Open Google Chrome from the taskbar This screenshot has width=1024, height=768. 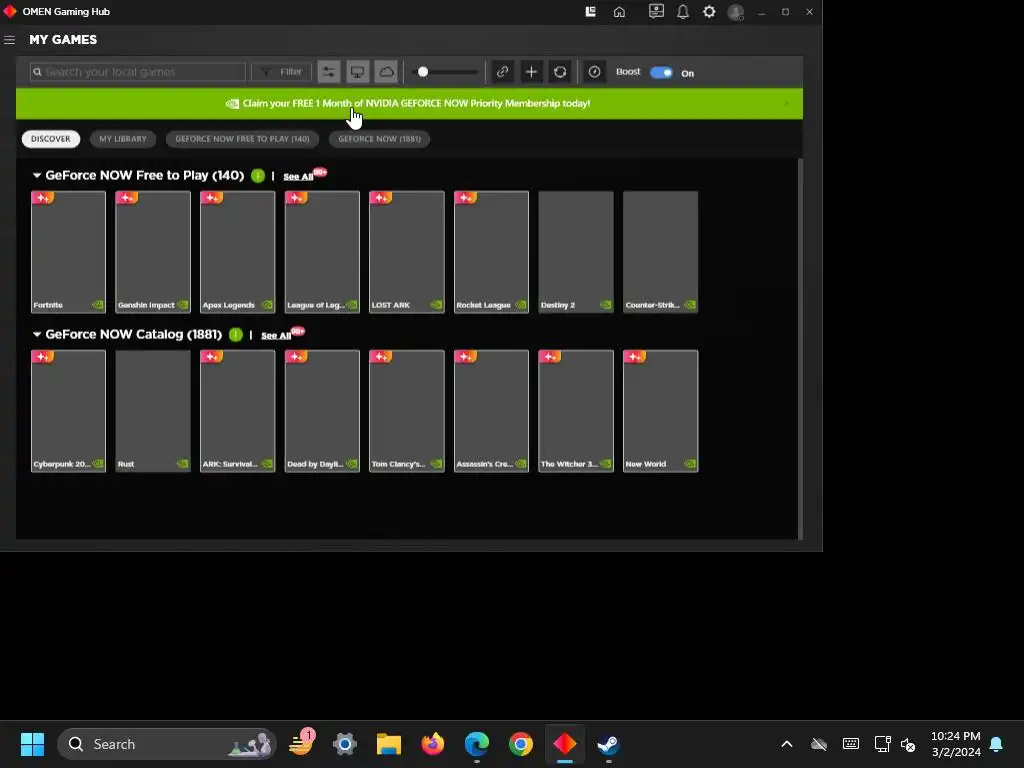click(x=520, y=744)
